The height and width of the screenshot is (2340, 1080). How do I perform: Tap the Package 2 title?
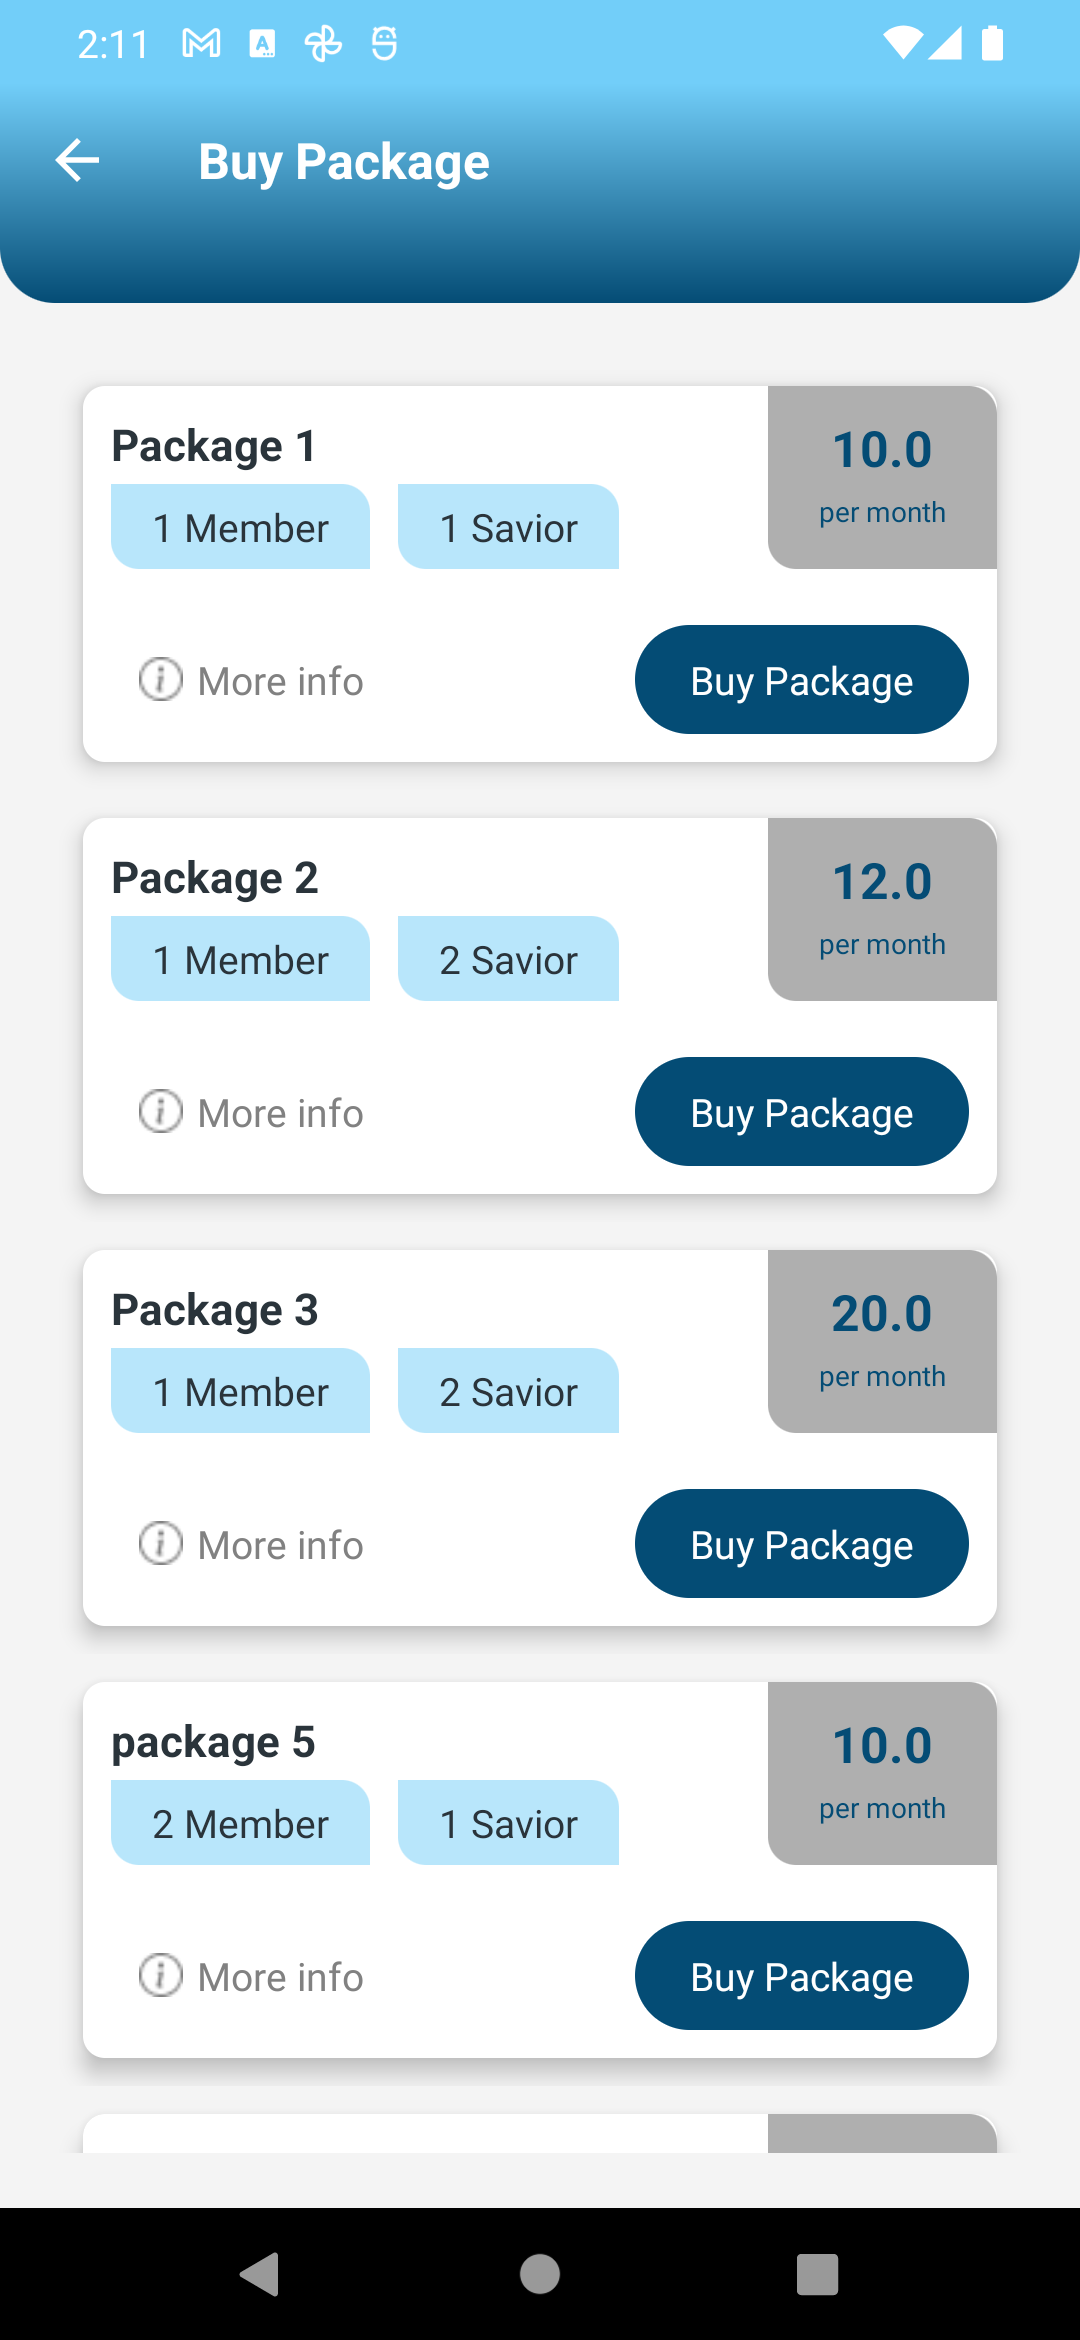[x=214, y=878]
